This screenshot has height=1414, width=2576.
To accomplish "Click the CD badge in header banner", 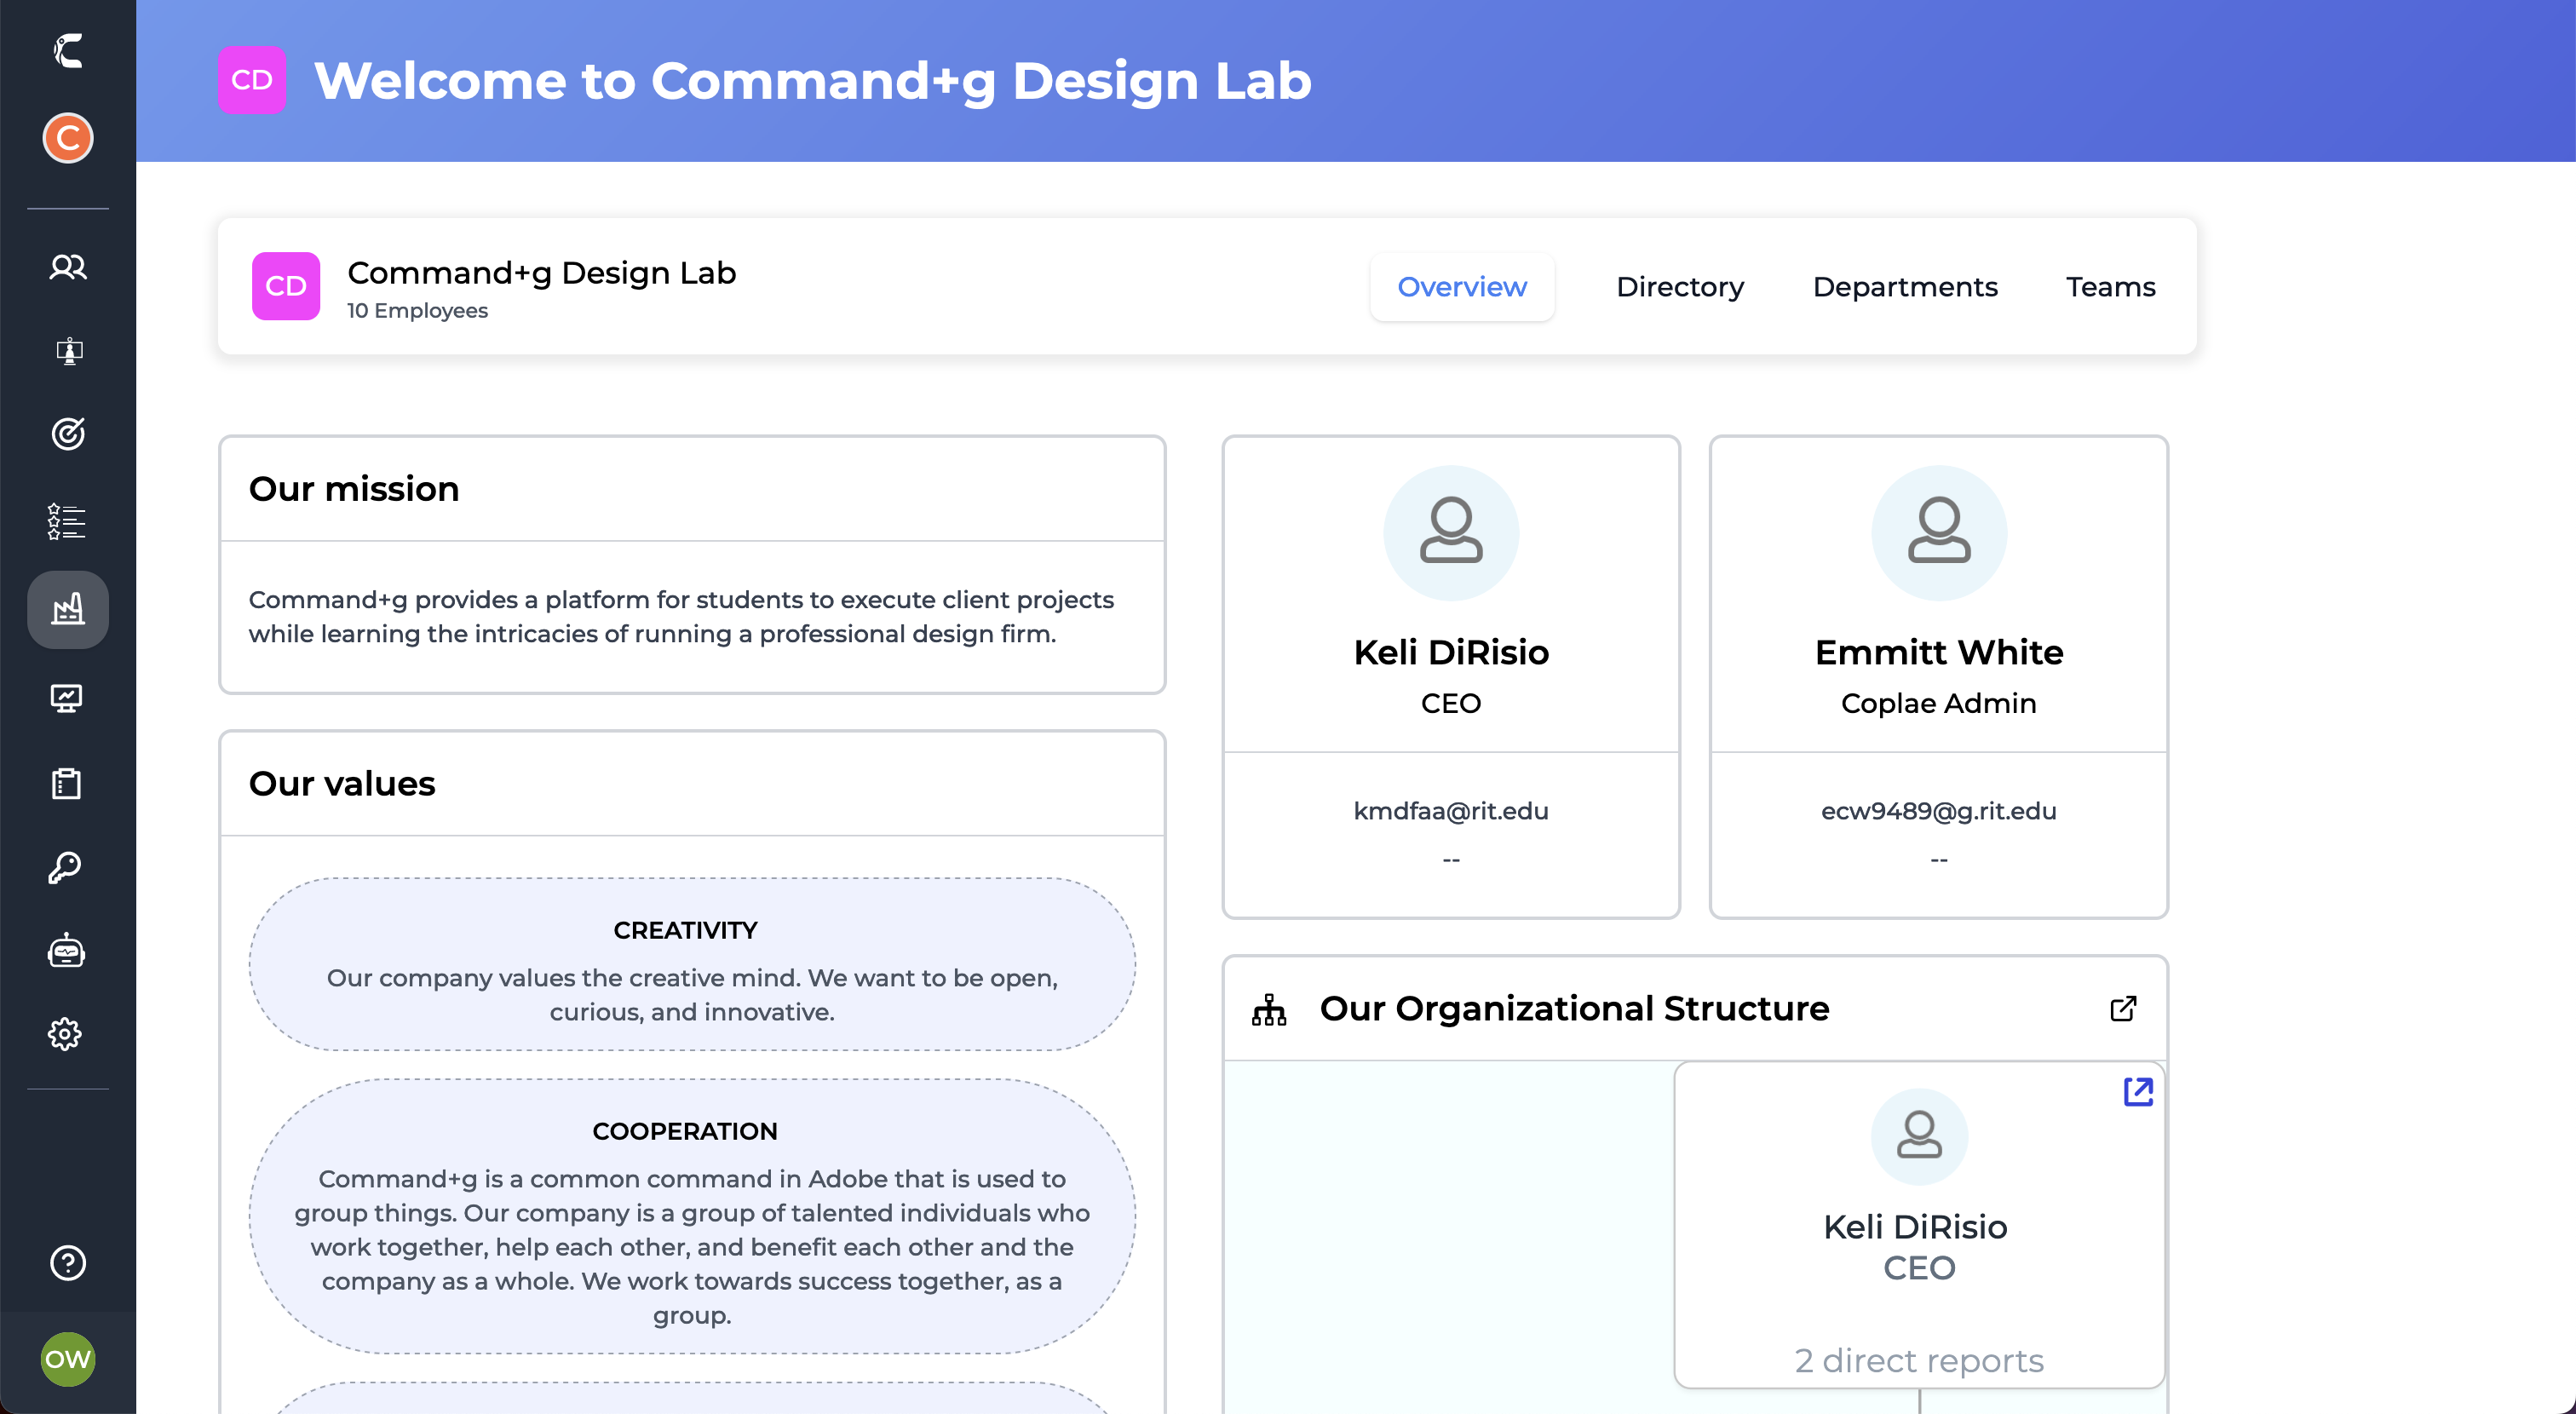I will pos(251,80).
